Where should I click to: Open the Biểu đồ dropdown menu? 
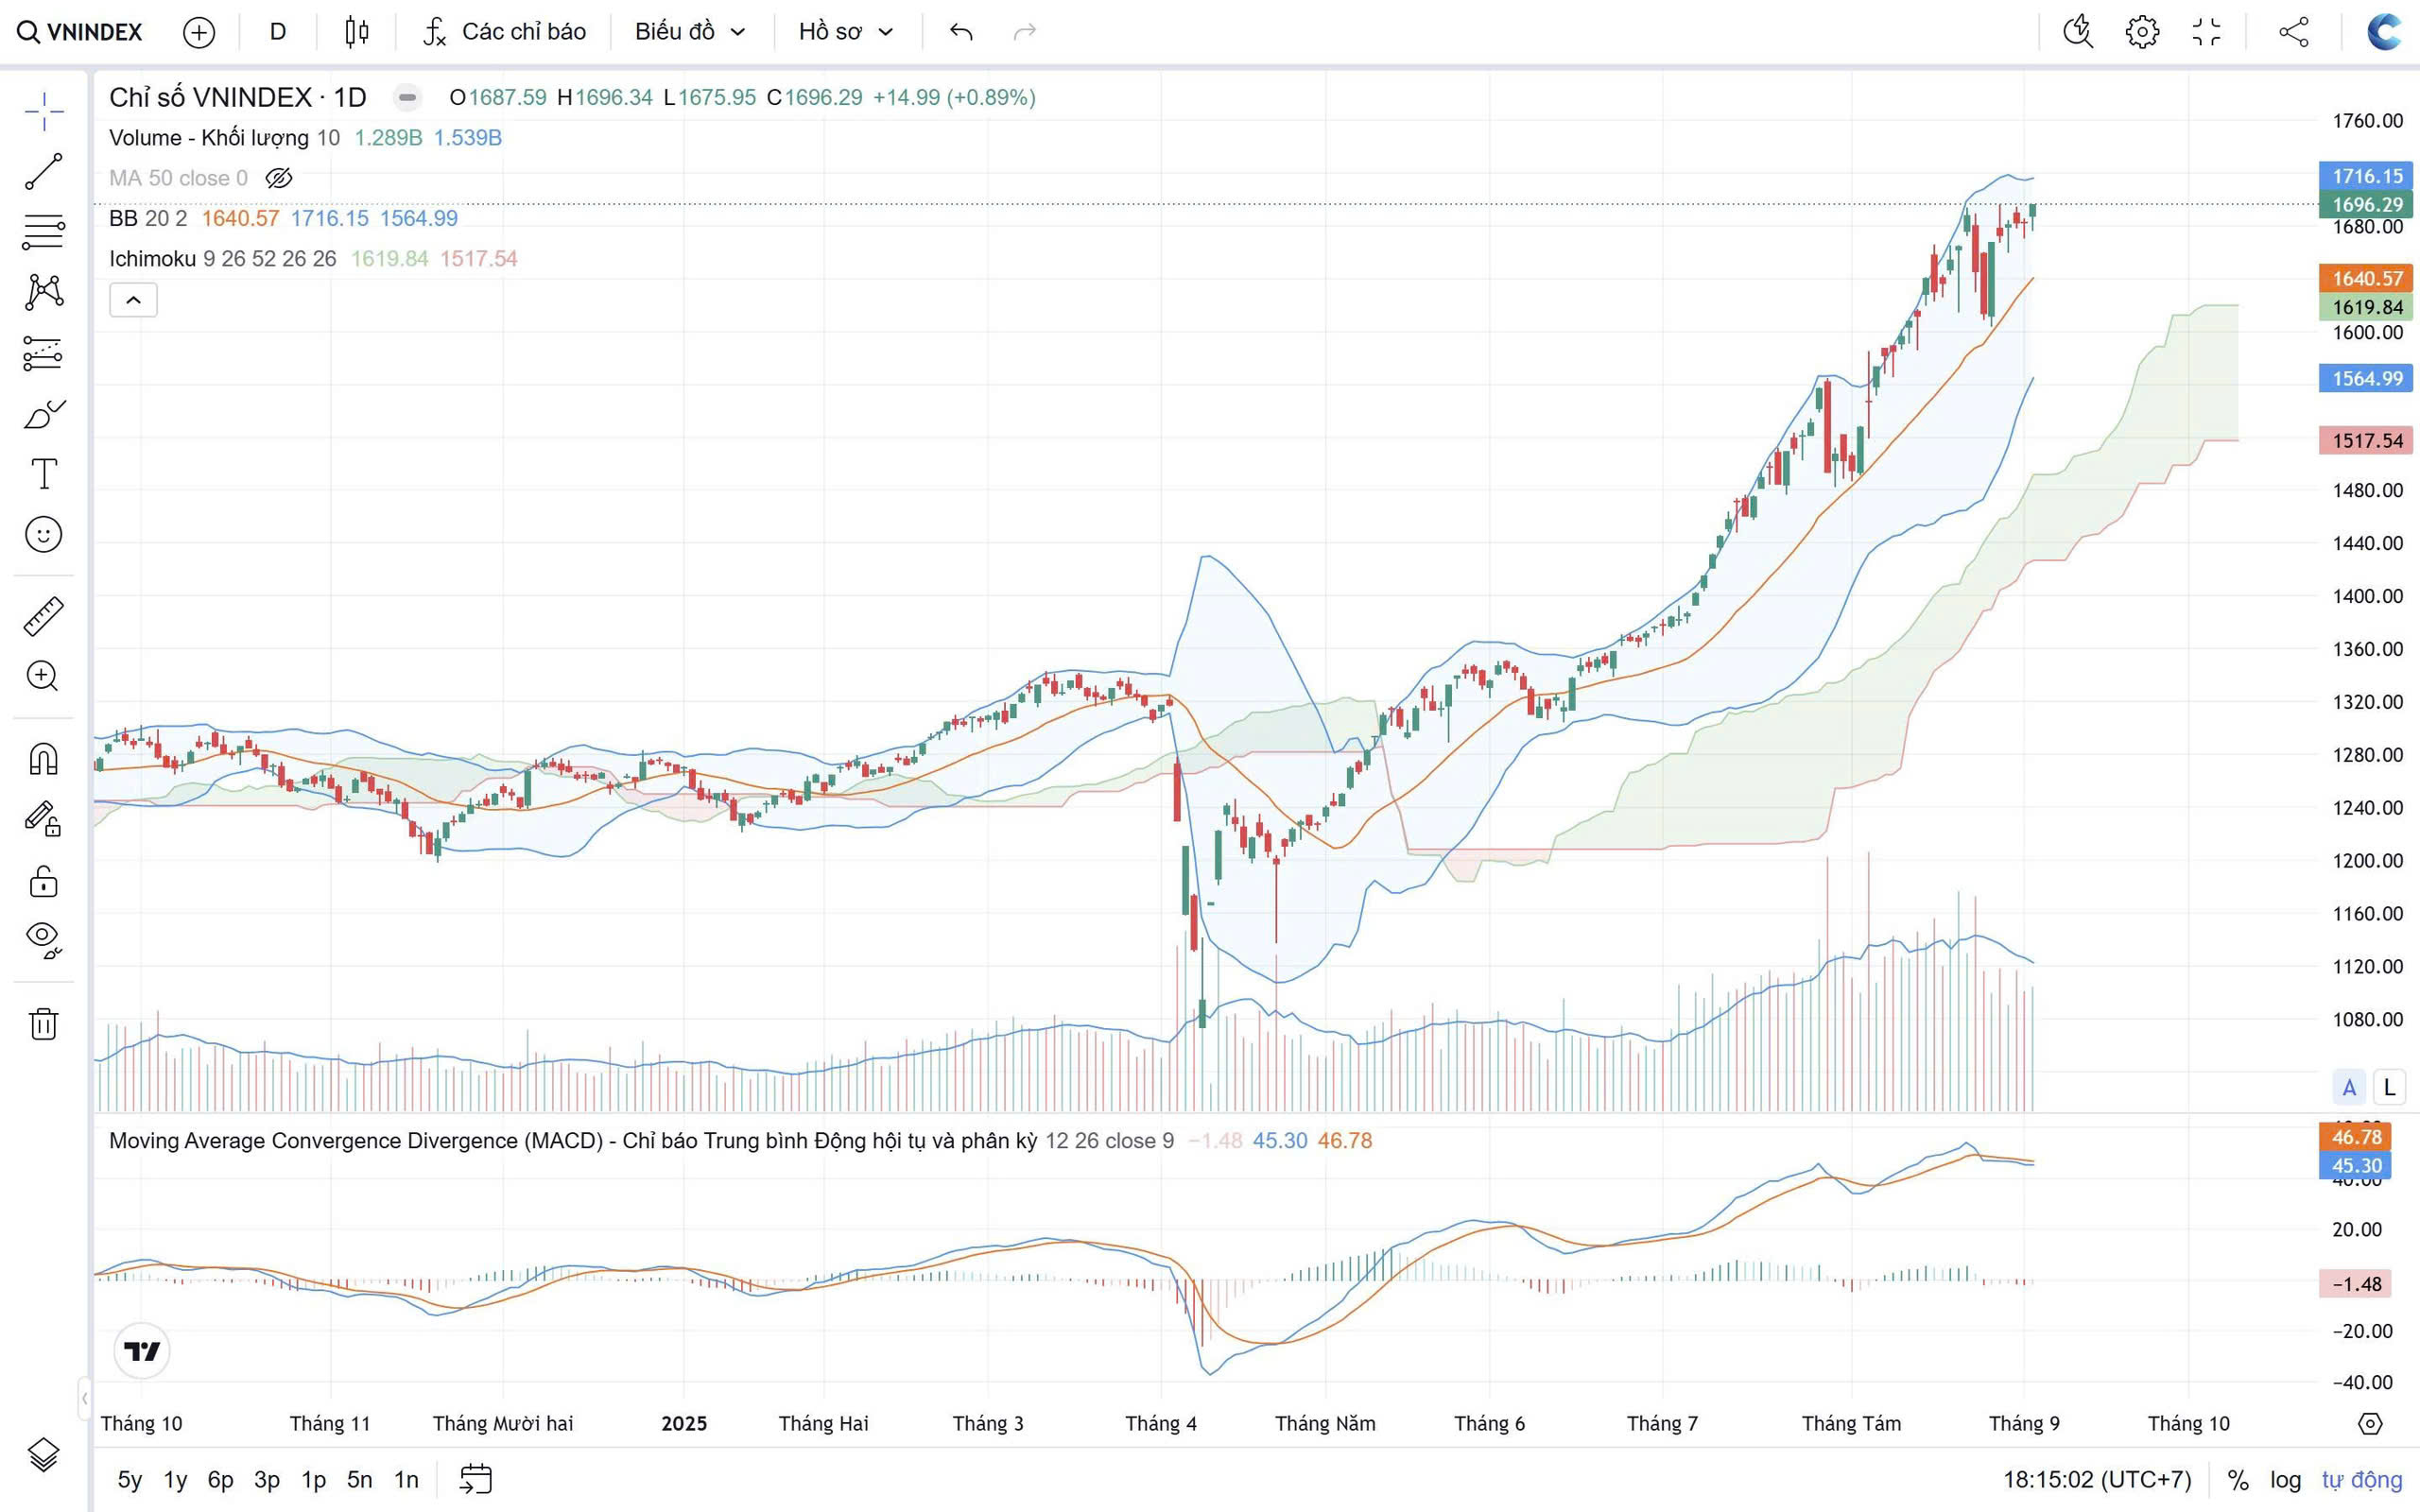click(690, 32)
